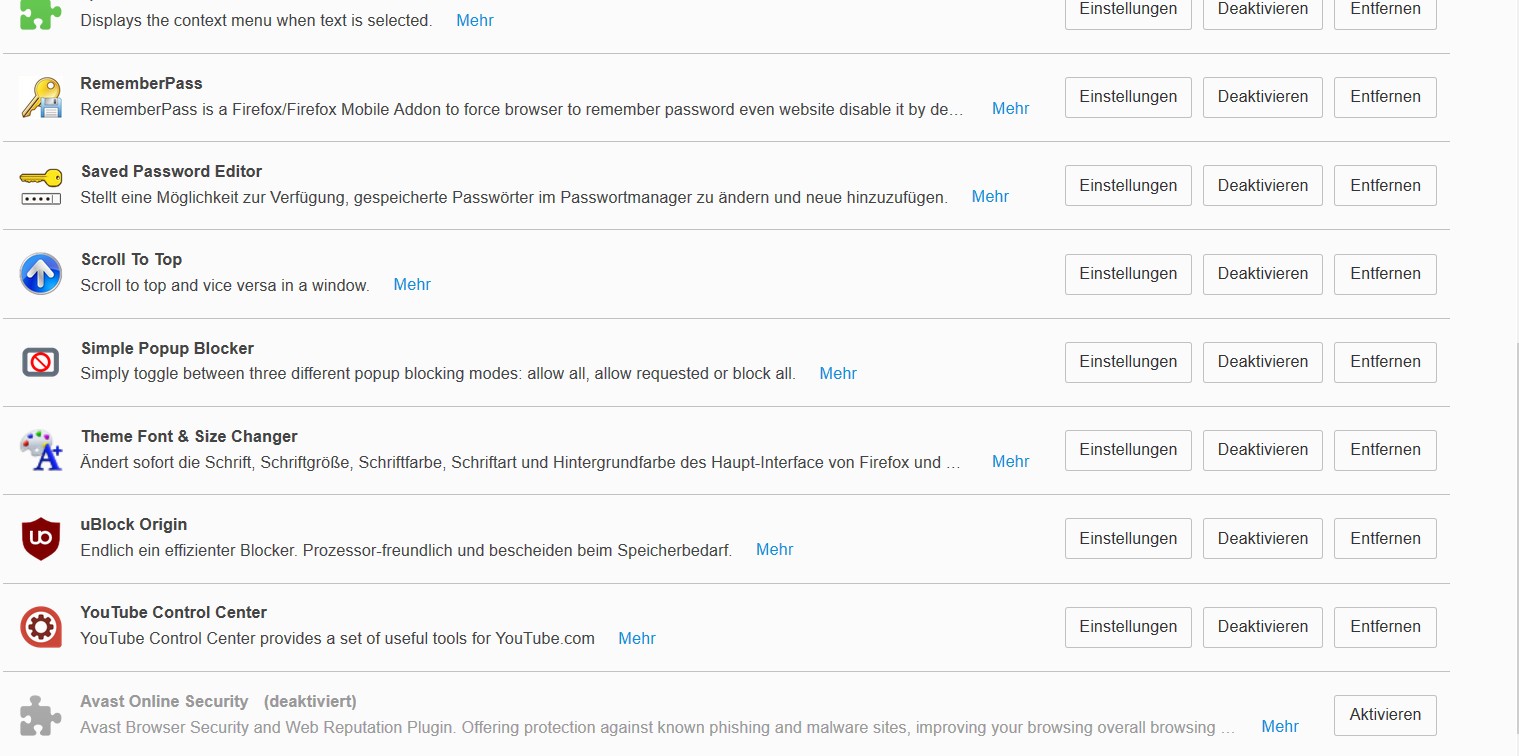Remove the Simple Popup Blocker add-on
The height and width of the screenshot is (756, 1519).
(x=1385, y=362)
